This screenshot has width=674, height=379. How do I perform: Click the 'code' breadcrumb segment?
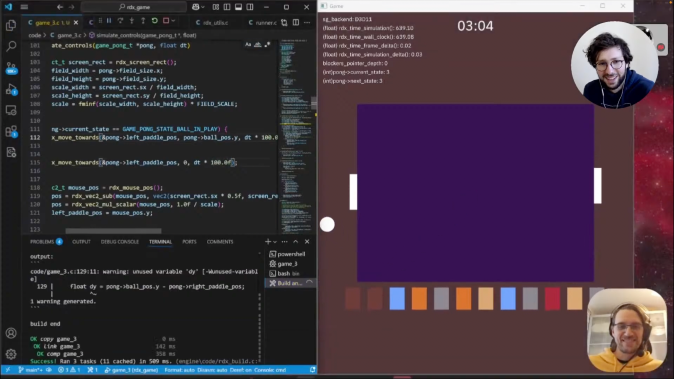coord(35,35)
